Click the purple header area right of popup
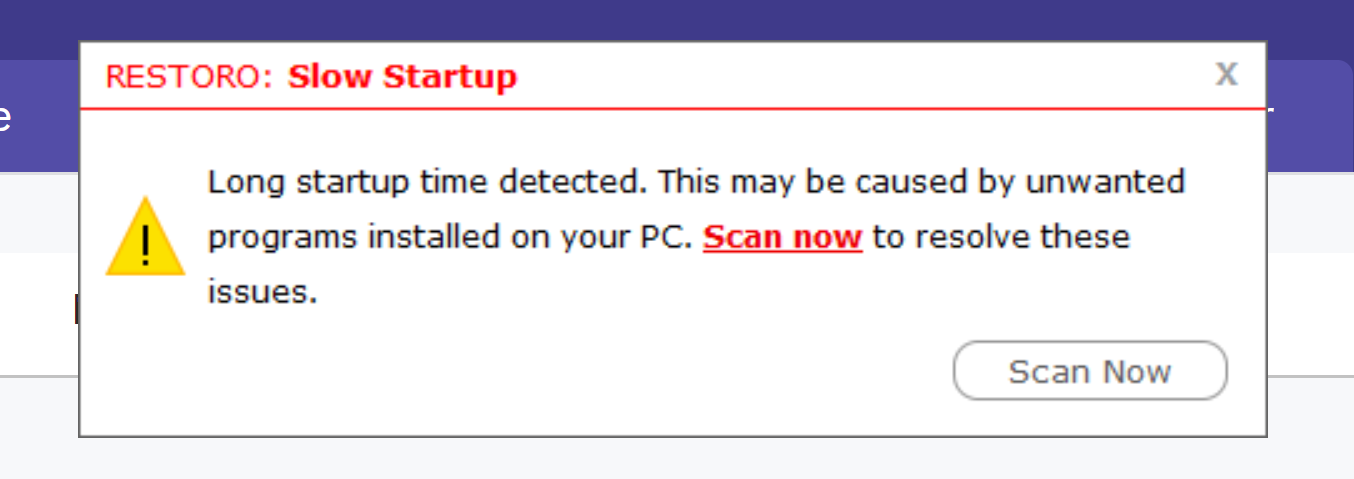Screen dimensions: 1354x479 coord(1310,115)
